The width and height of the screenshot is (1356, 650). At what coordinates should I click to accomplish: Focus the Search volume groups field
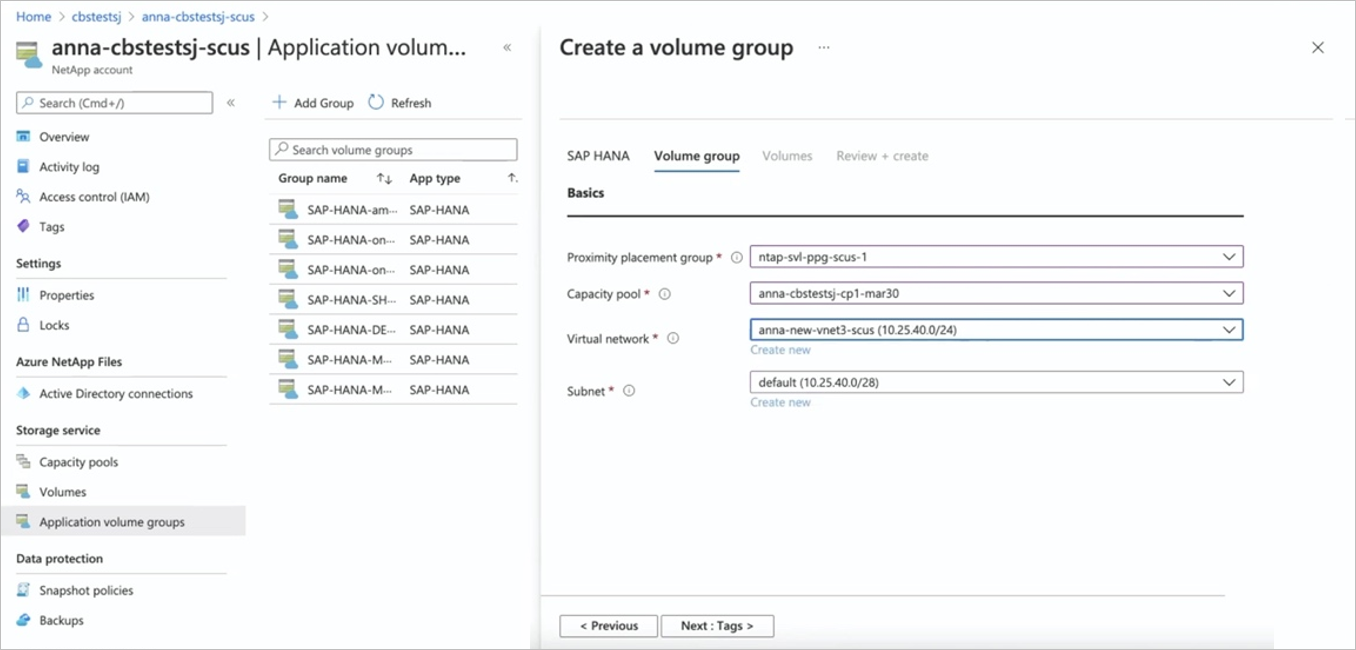pyautogui.click(x=393, y=150)
